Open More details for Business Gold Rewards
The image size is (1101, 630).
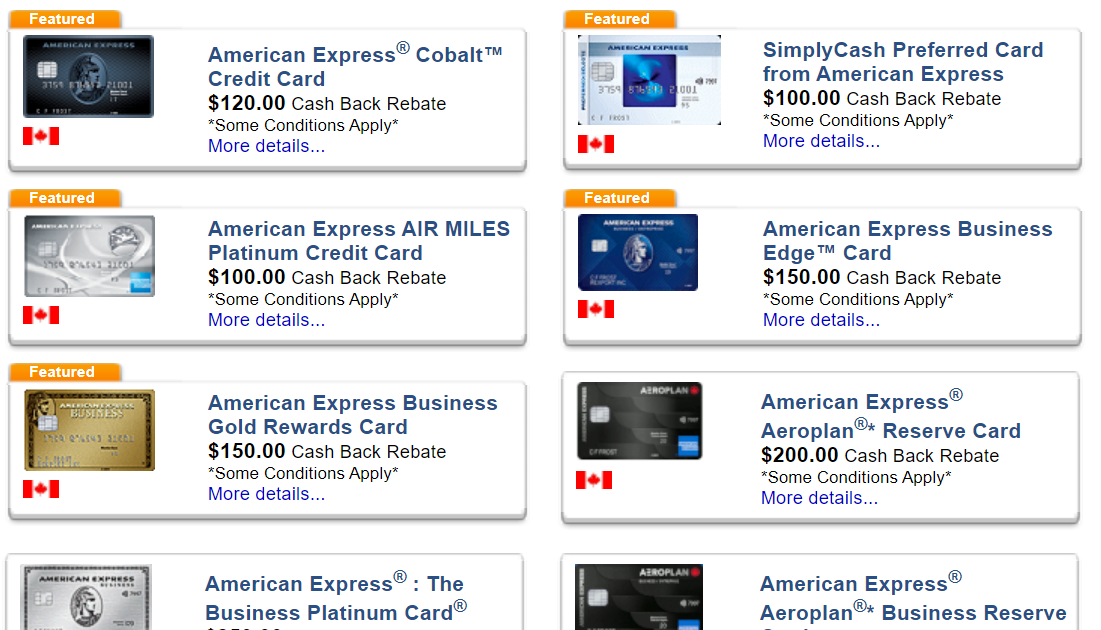[266, 494]
